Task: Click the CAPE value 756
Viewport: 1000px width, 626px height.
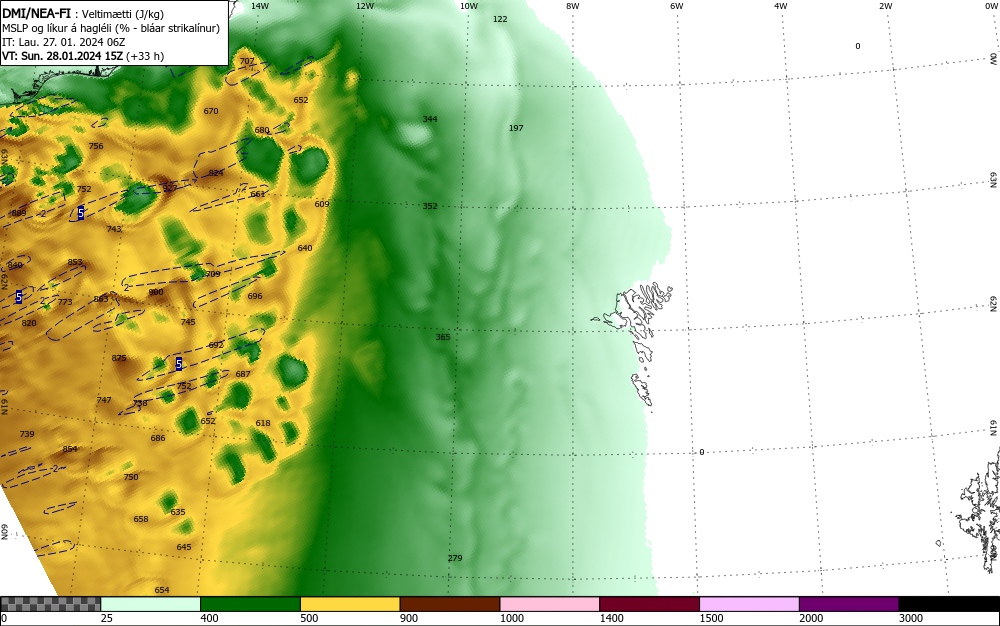Action: (x=96, y=146)
